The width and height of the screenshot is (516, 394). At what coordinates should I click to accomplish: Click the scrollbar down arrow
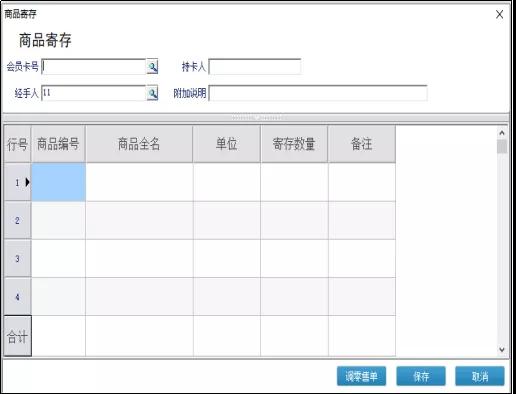click(502, 349)
